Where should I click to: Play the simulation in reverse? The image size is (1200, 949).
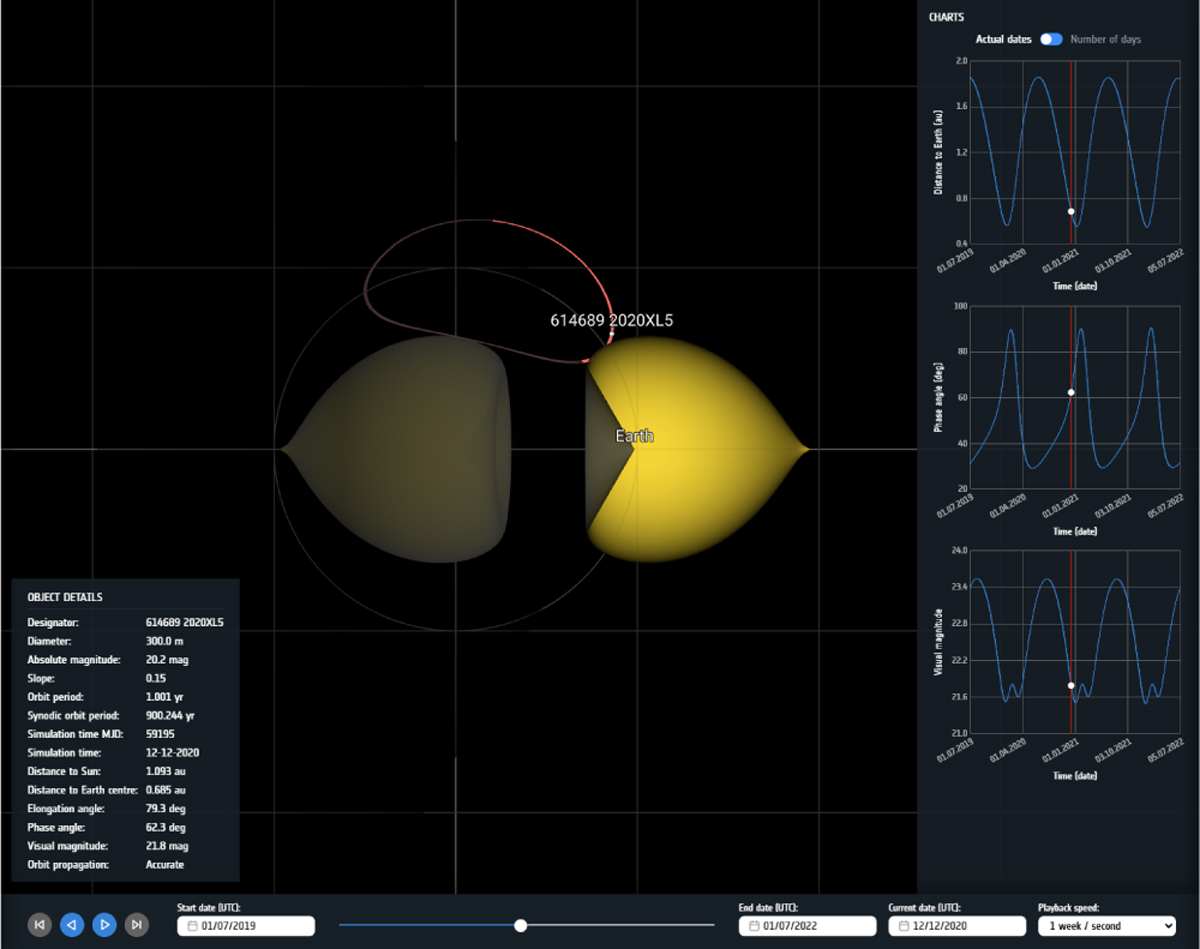pos(72,925)
